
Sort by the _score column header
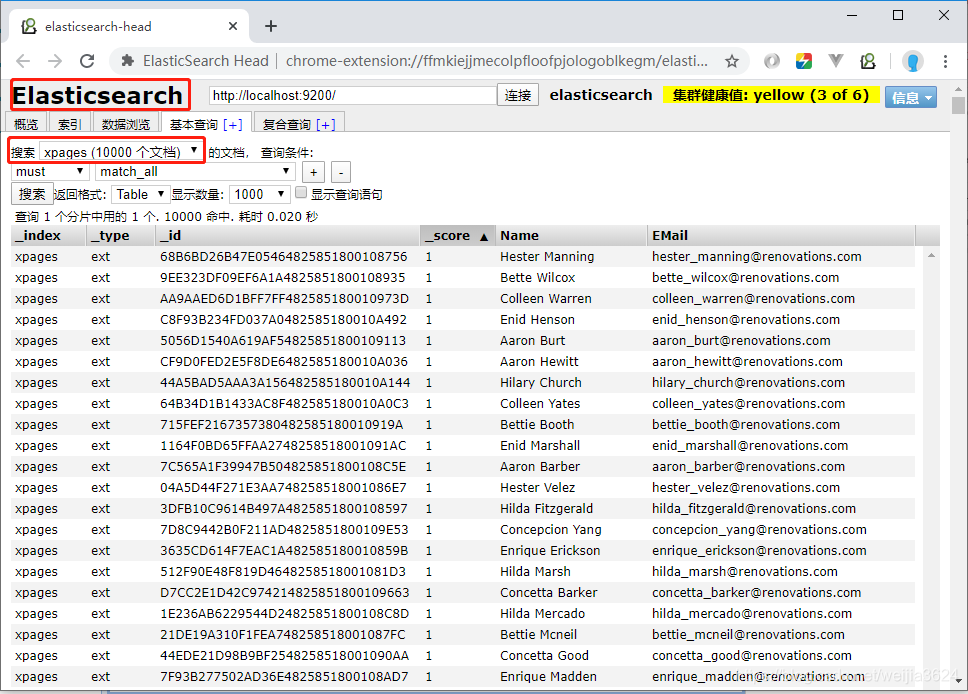[x=457, y=235]
